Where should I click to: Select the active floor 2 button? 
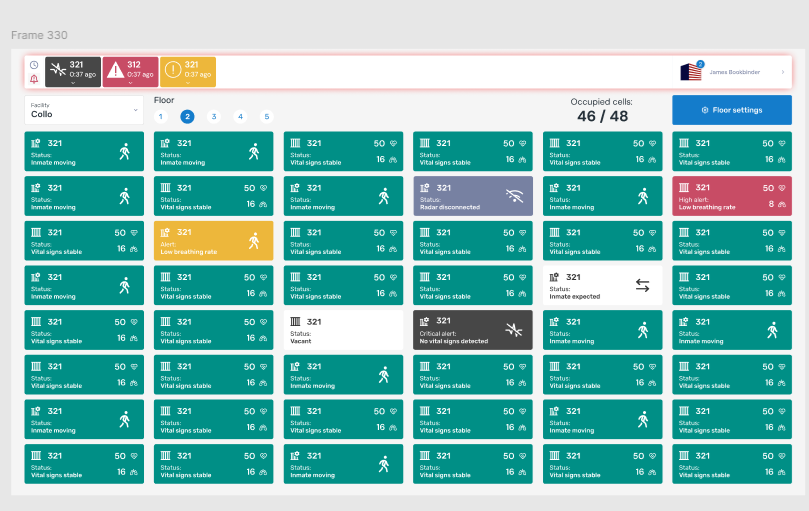click(187, 117)
